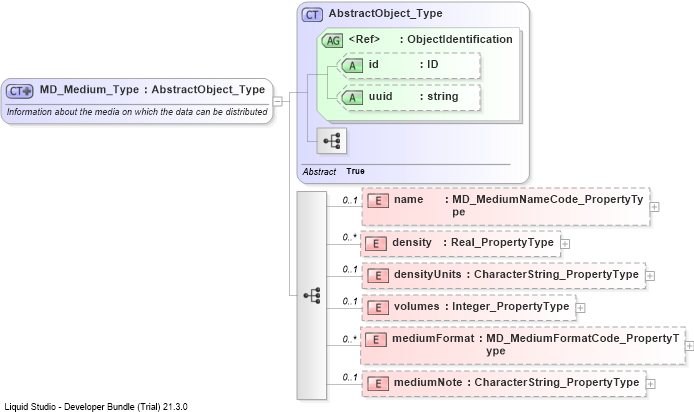Select mediumFormat MD_MediumFormatCode_PropertyType label
694x412 pixels.
(536, 344)
